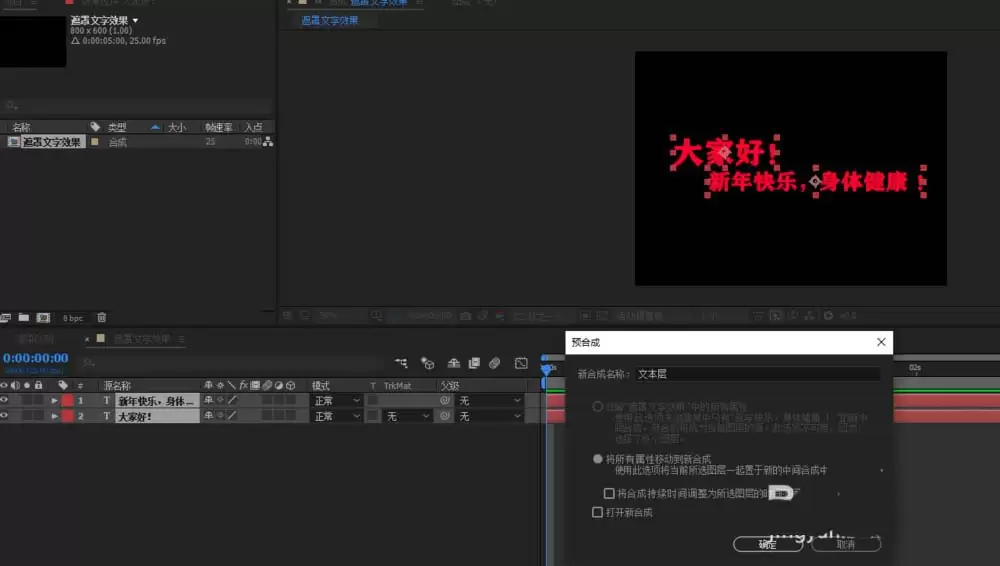This screenshot has height=566, width=1000.
Task: Select 将所有属性移动到新合成 radio option
Action: (x=598, y=459)
